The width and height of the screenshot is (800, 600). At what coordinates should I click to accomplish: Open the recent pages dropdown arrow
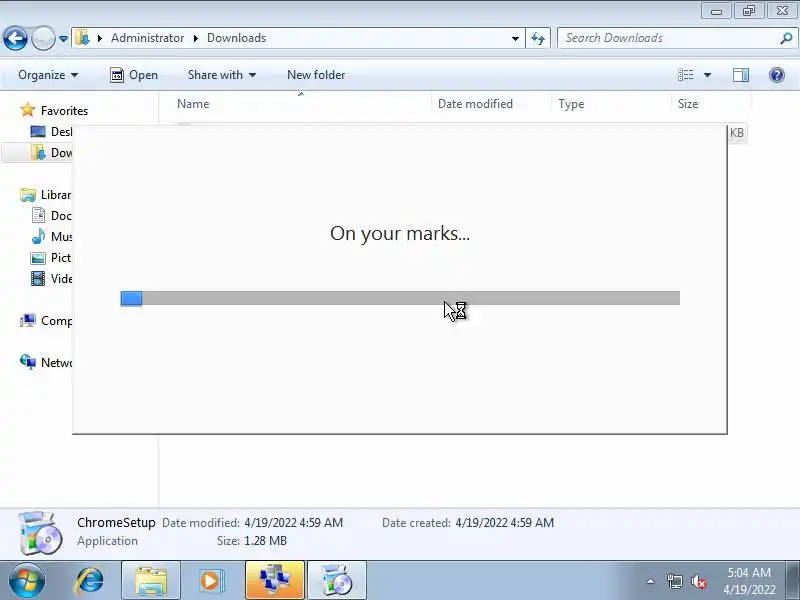point(63,39)
